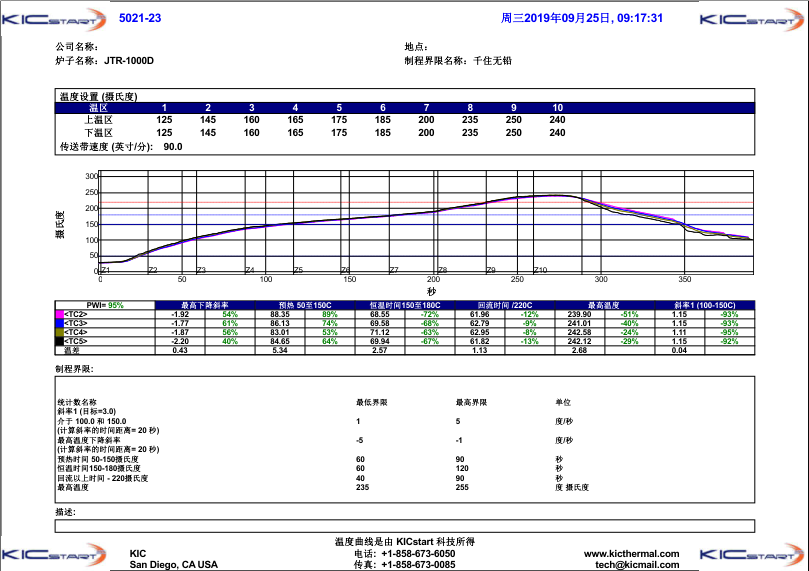Click the phone number +1-858-673-6050

tap(418, 554)
